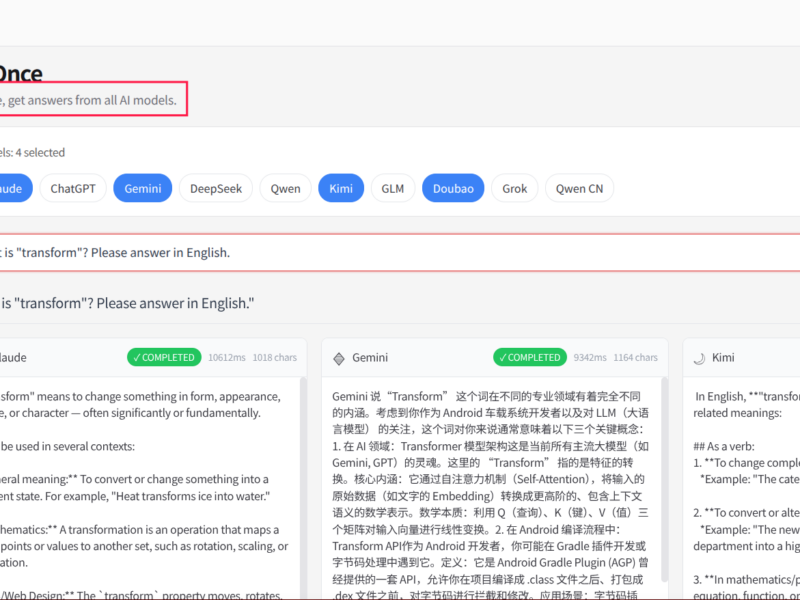Click the Gemini logo icon in card header
The width and height of the screenshot is (800, 600).
pos(339,357)
